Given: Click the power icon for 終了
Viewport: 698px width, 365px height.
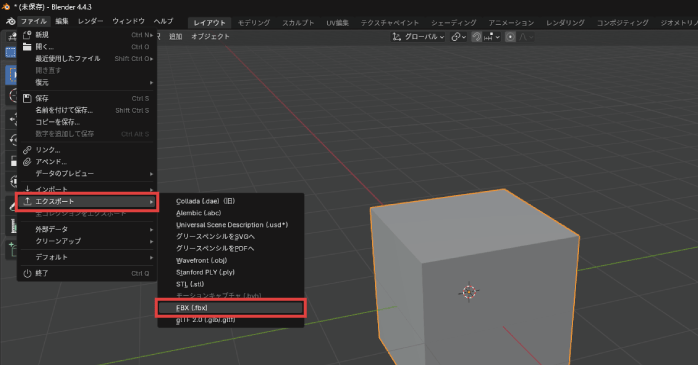Looking at the screenshot, I should coord(27,273).
